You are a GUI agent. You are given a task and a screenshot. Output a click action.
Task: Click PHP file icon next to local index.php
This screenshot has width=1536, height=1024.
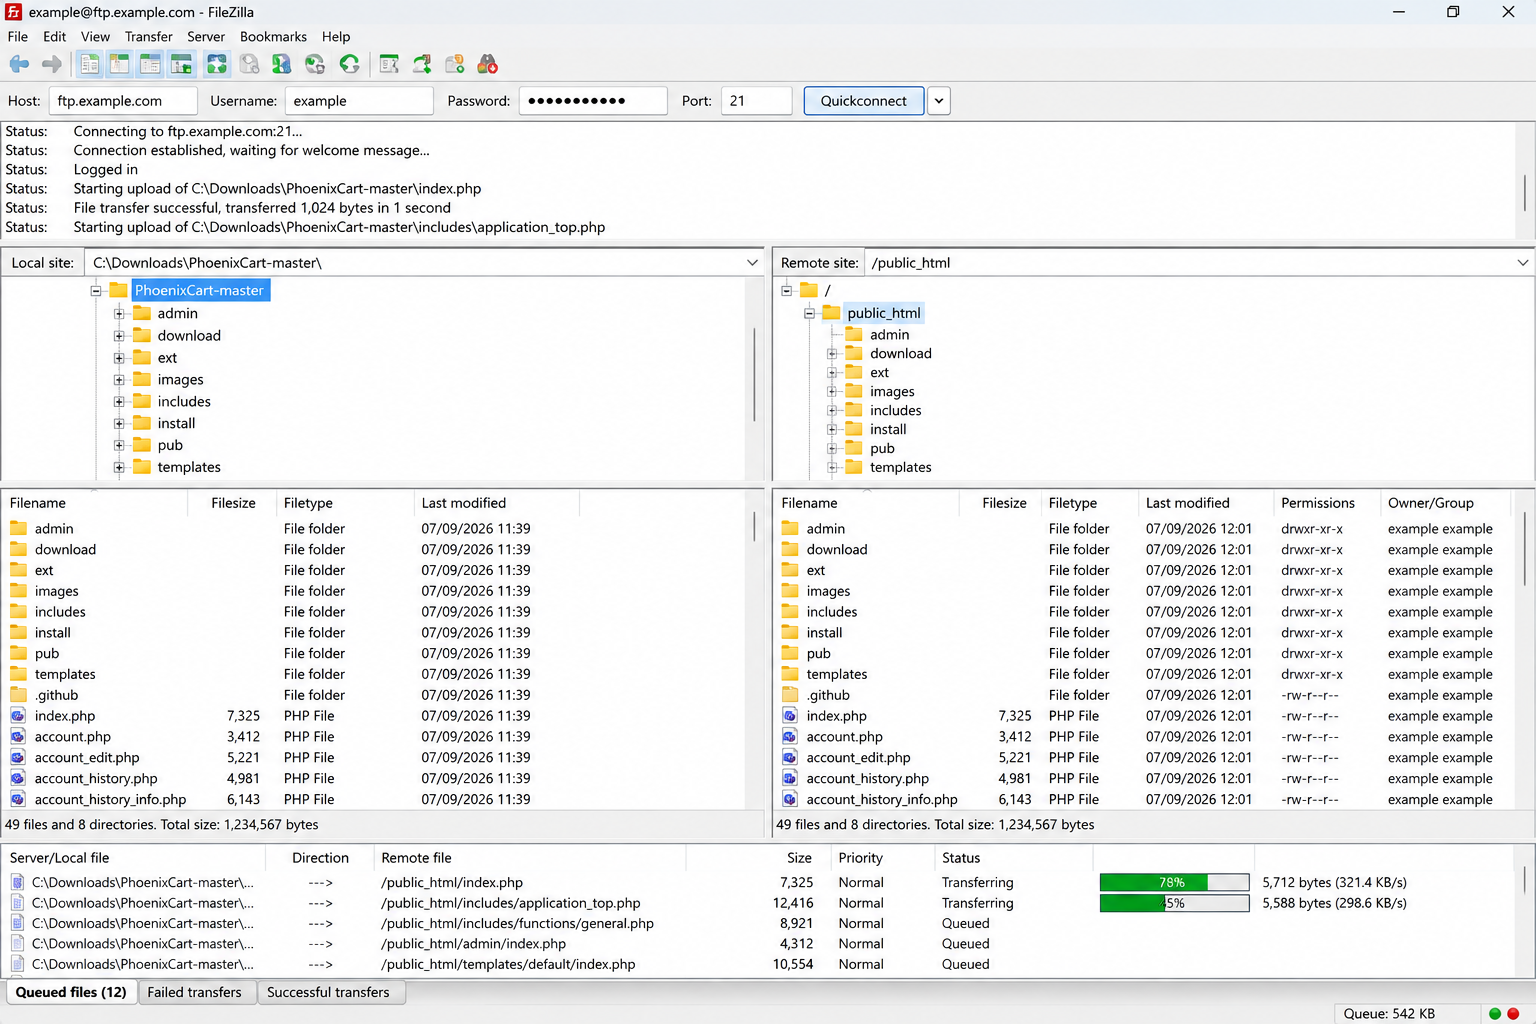[18, 716]
